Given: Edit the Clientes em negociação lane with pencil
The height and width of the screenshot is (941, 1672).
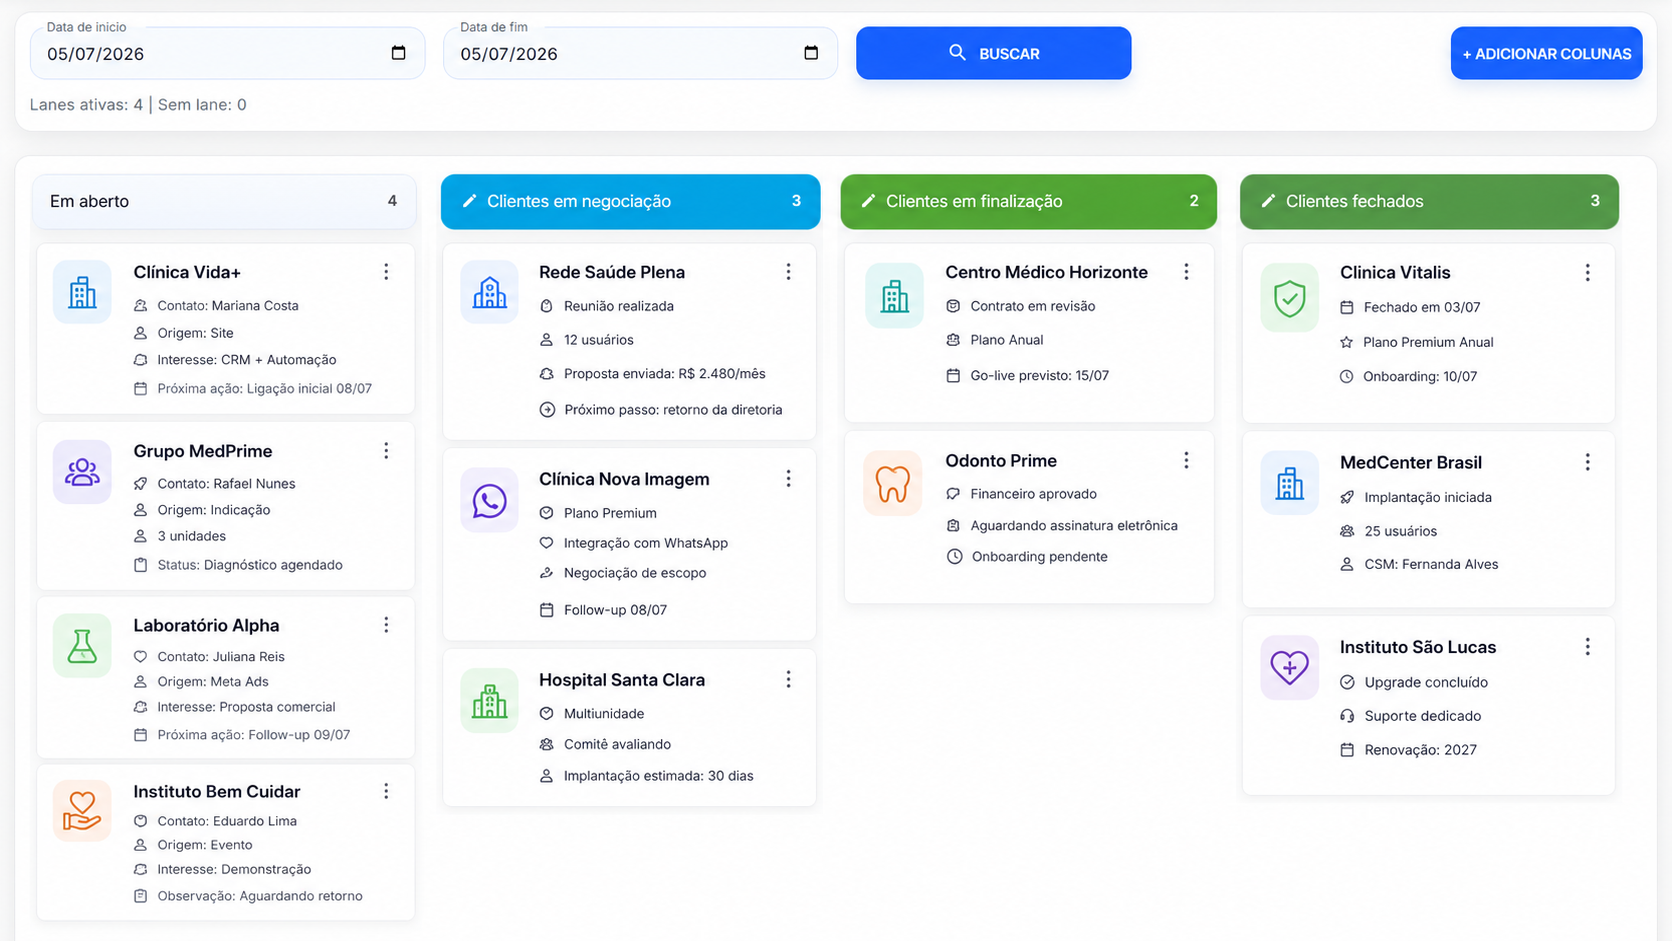Looking at the screenshot, I should 469,201.
